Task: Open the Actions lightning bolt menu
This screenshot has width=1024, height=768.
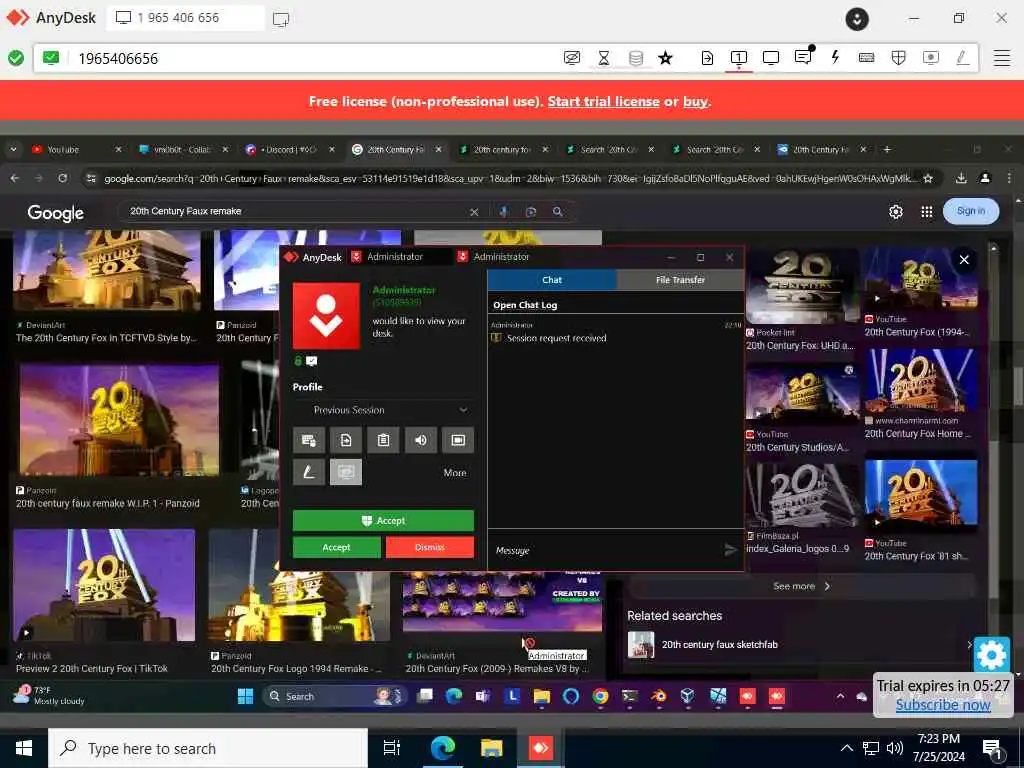Action: coord(835,57)
